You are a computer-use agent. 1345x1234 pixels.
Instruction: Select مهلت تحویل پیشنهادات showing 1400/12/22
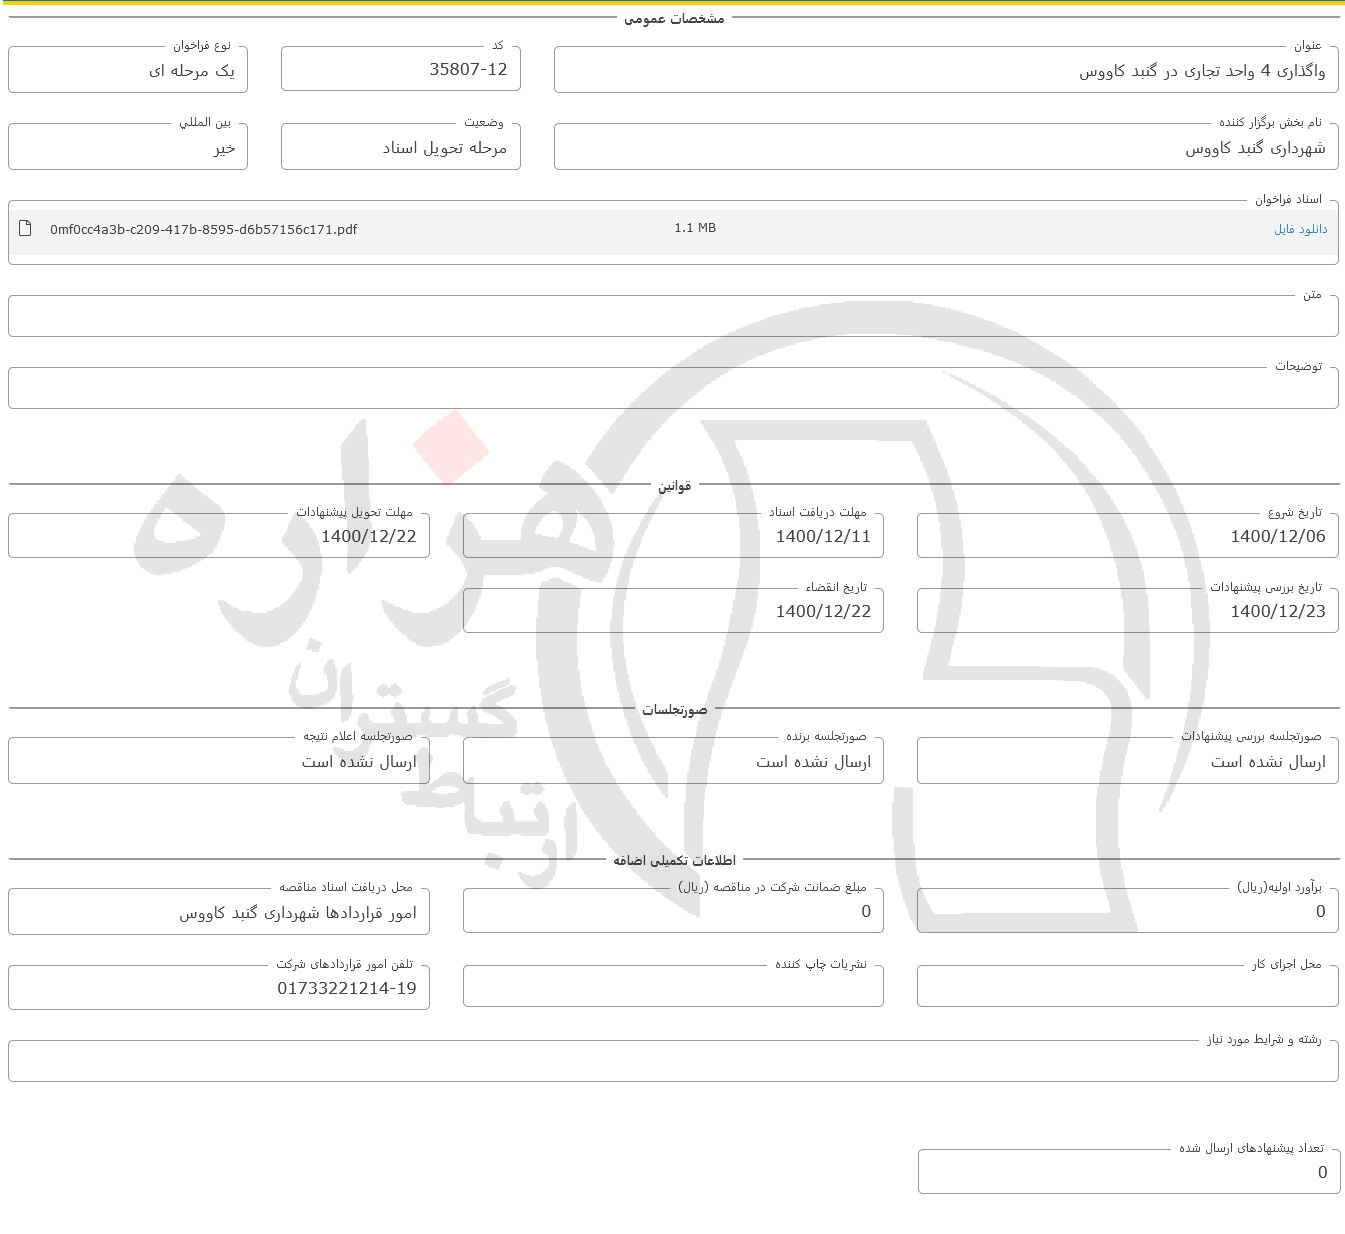point(218,536)
